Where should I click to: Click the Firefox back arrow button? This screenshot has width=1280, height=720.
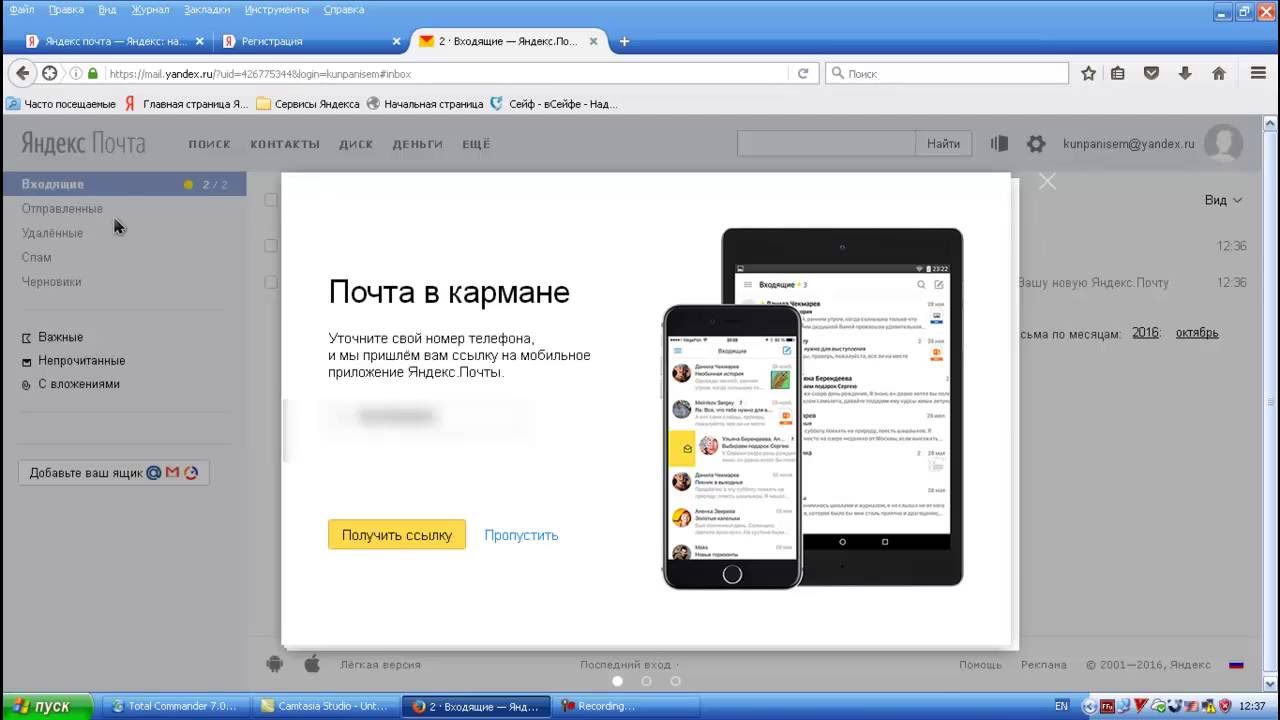pos(22,73)
